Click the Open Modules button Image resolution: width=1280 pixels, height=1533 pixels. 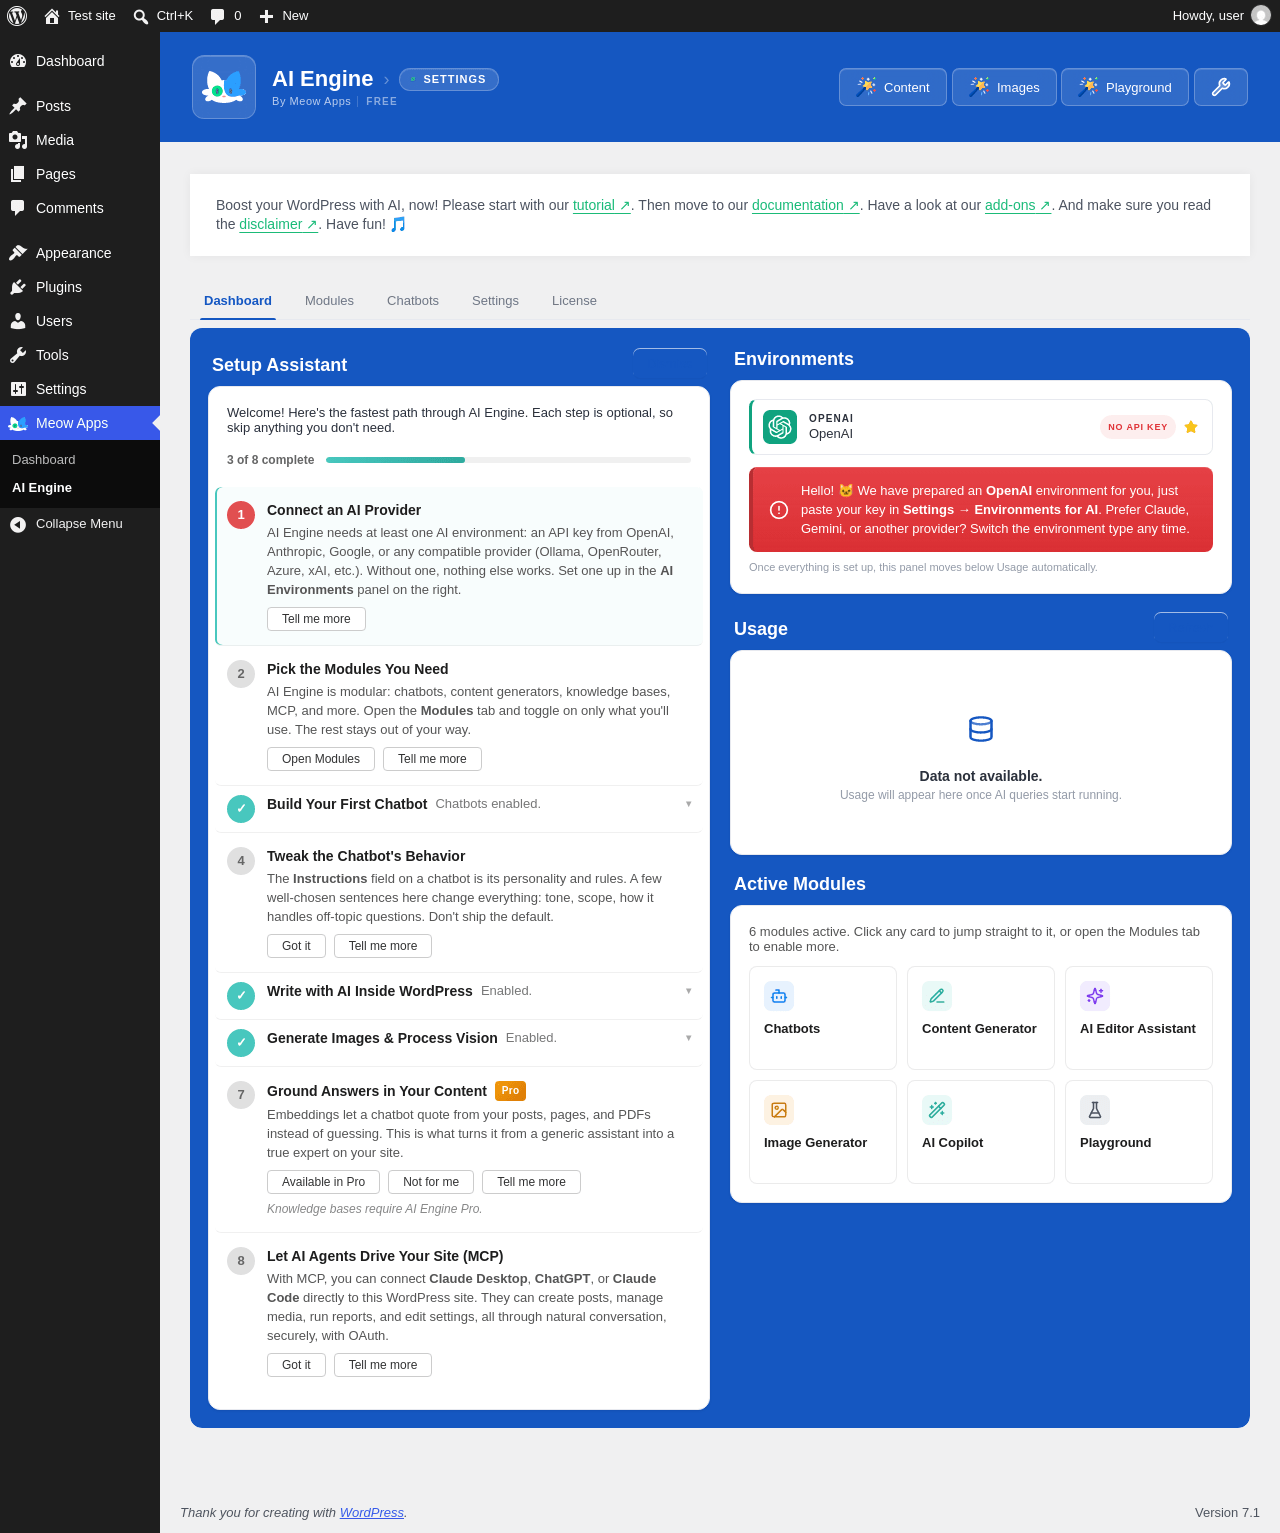coord(321,759)
